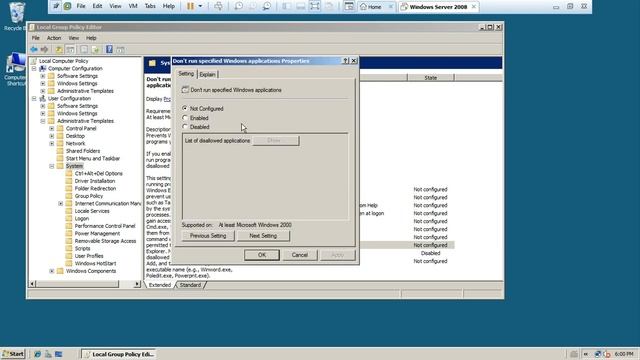Image resolution: width=640 pixels, height=360 pixels.
Task: Select the Scripts tree folder
Action: (x=82, y=248)
